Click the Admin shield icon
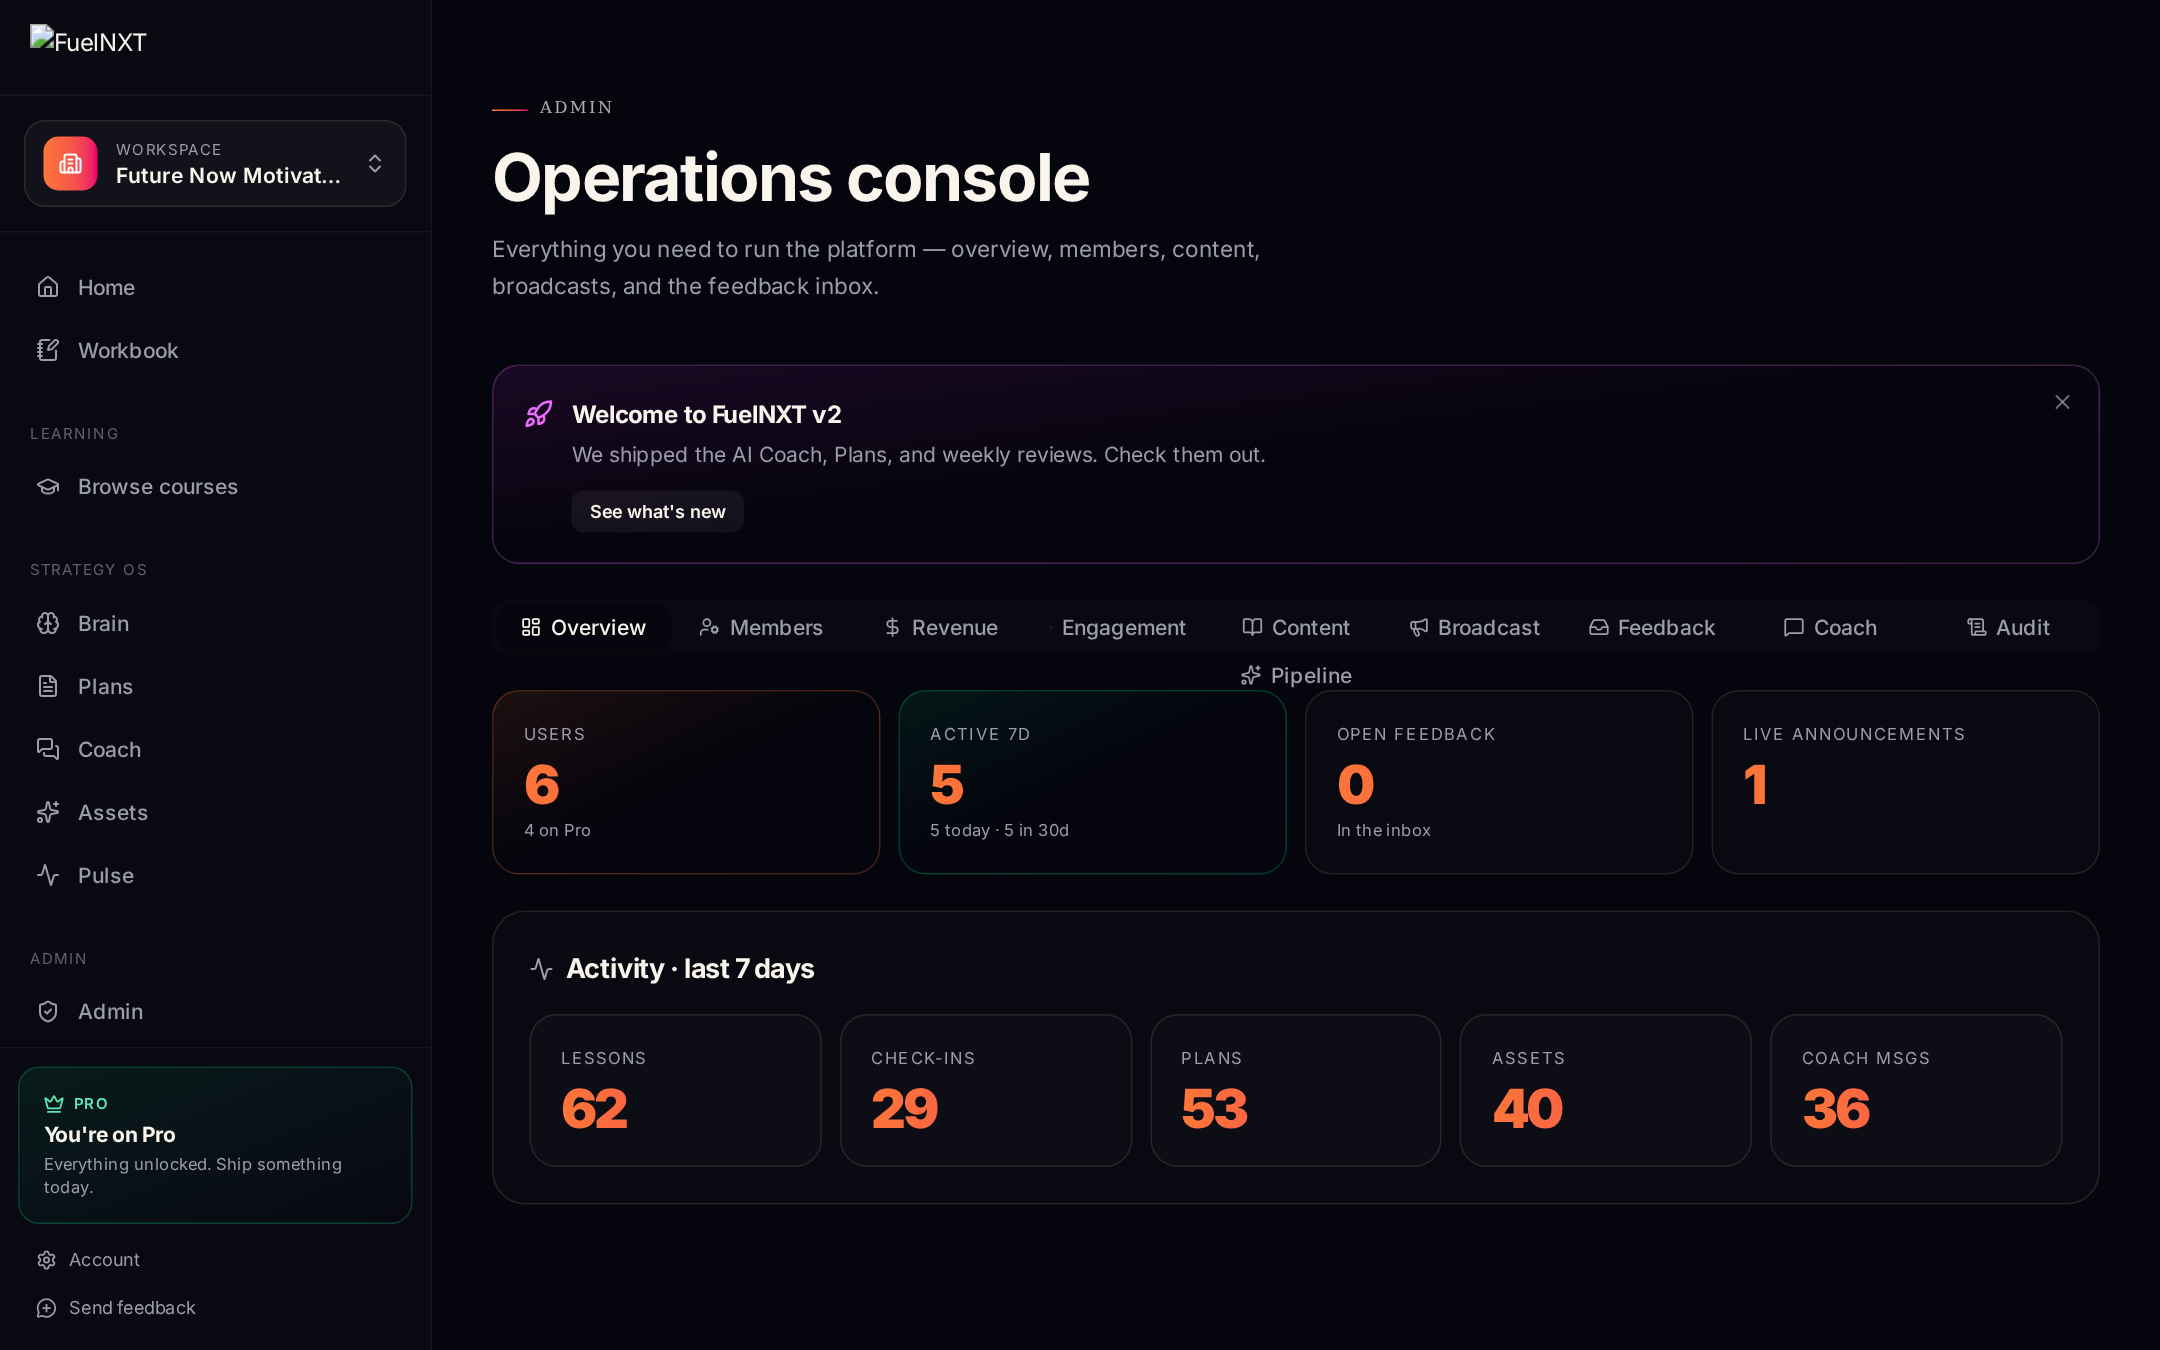This screenshot has width=2160, height=1350. click(x=48, y=1011)
